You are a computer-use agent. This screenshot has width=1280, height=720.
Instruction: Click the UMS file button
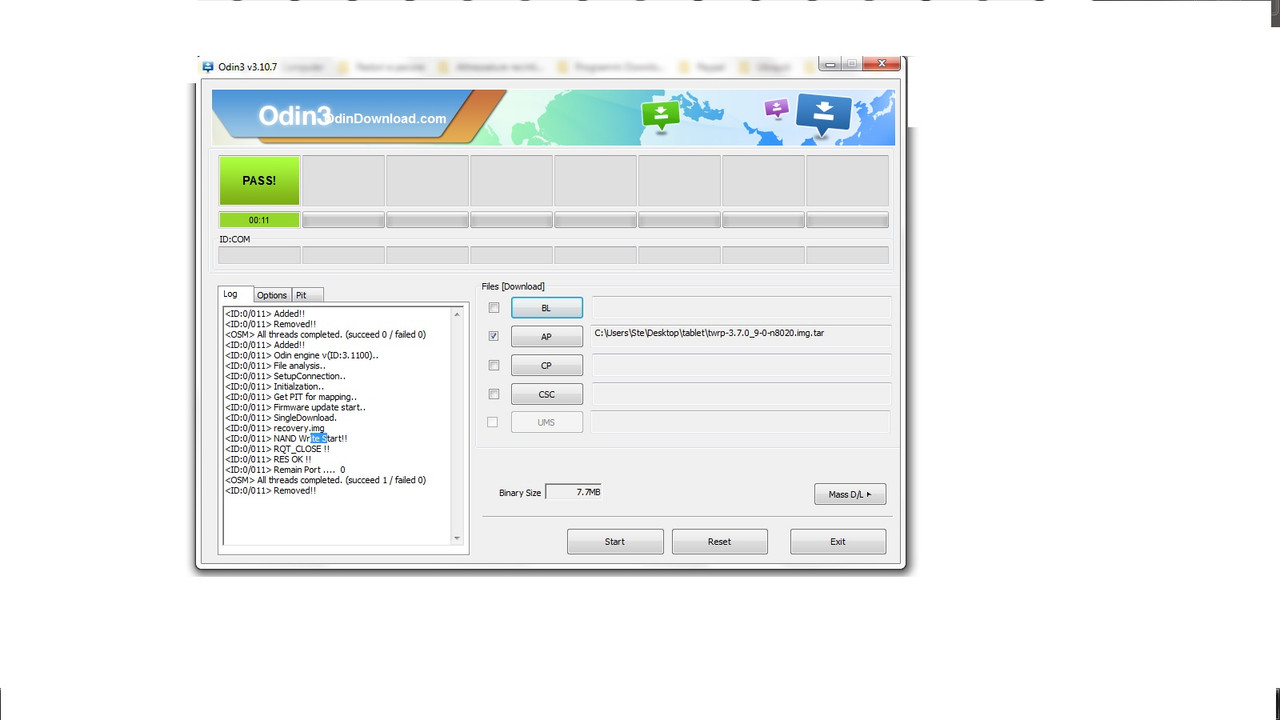(546, 422)
